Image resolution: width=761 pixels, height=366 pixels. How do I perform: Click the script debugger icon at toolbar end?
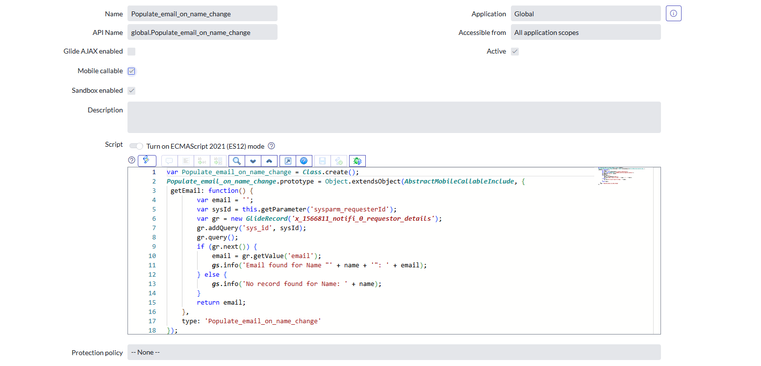(x=358, y=161)
